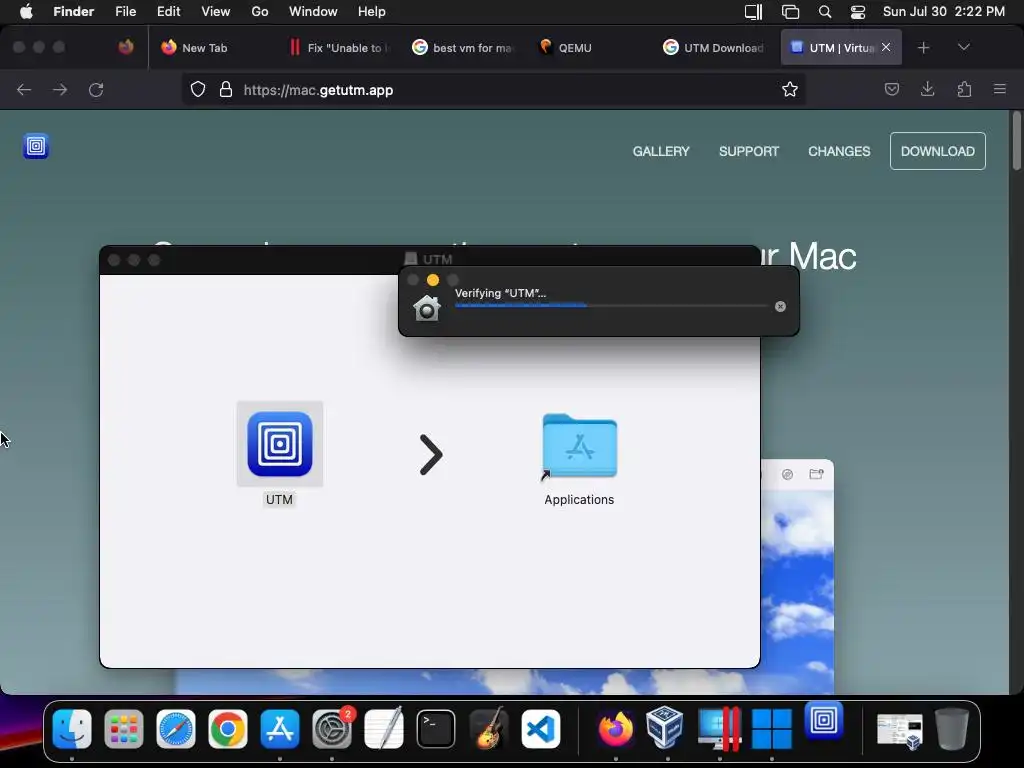Go back in browser history
Image resolution: width=1024 pixels, height=768 pixels.
click(24, 89)
